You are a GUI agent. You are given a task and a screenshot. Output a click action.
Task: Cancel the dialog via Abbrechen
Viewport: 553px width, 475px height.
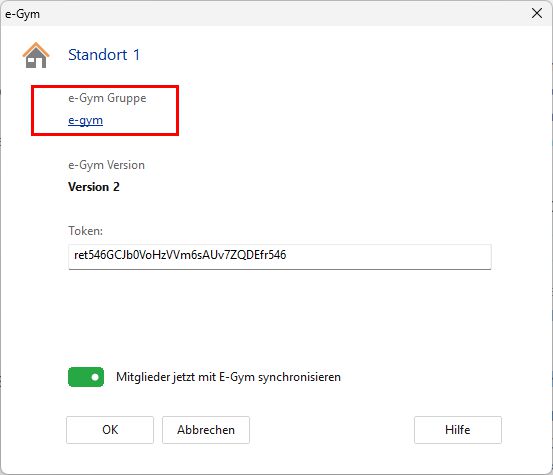tap(206, 430)
